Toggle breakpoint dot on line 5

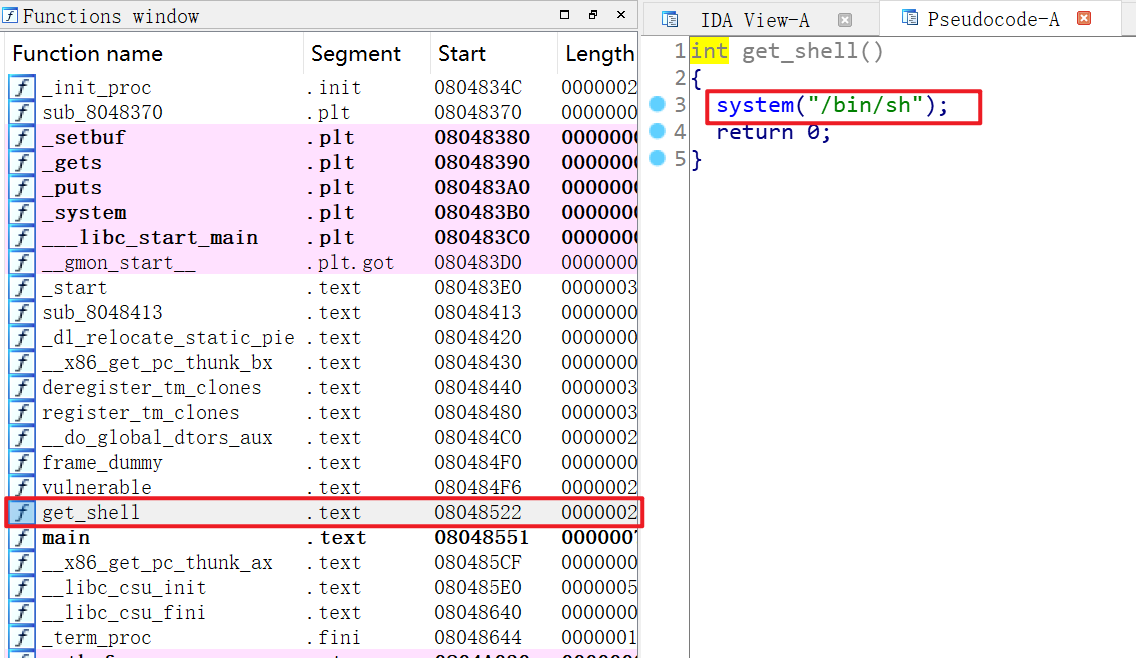coord(657,158)
